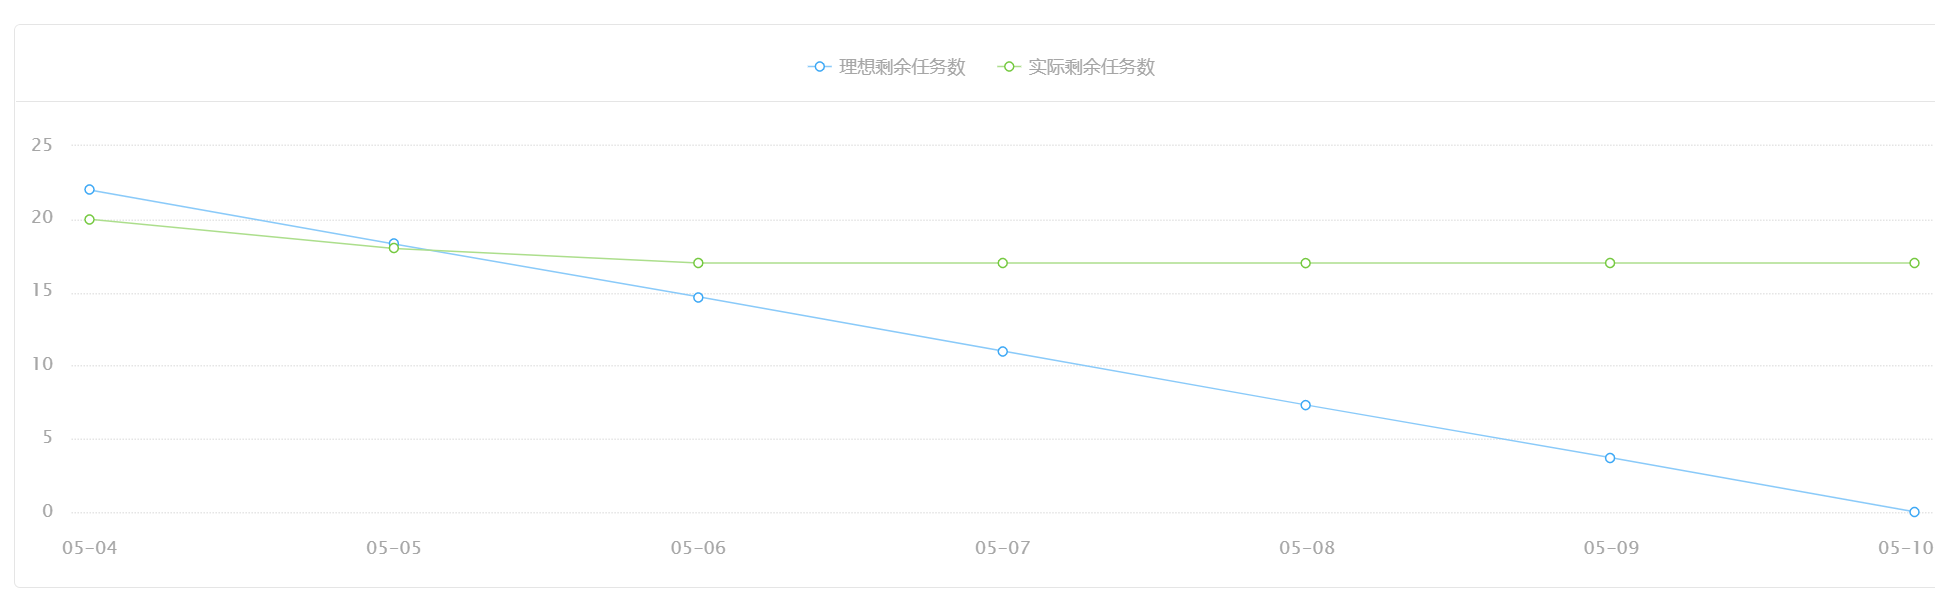The width and height of the screenshot is (1935, 595).
Task: Click the blue ideal point at 05-07
Action: click(1002, 352)
